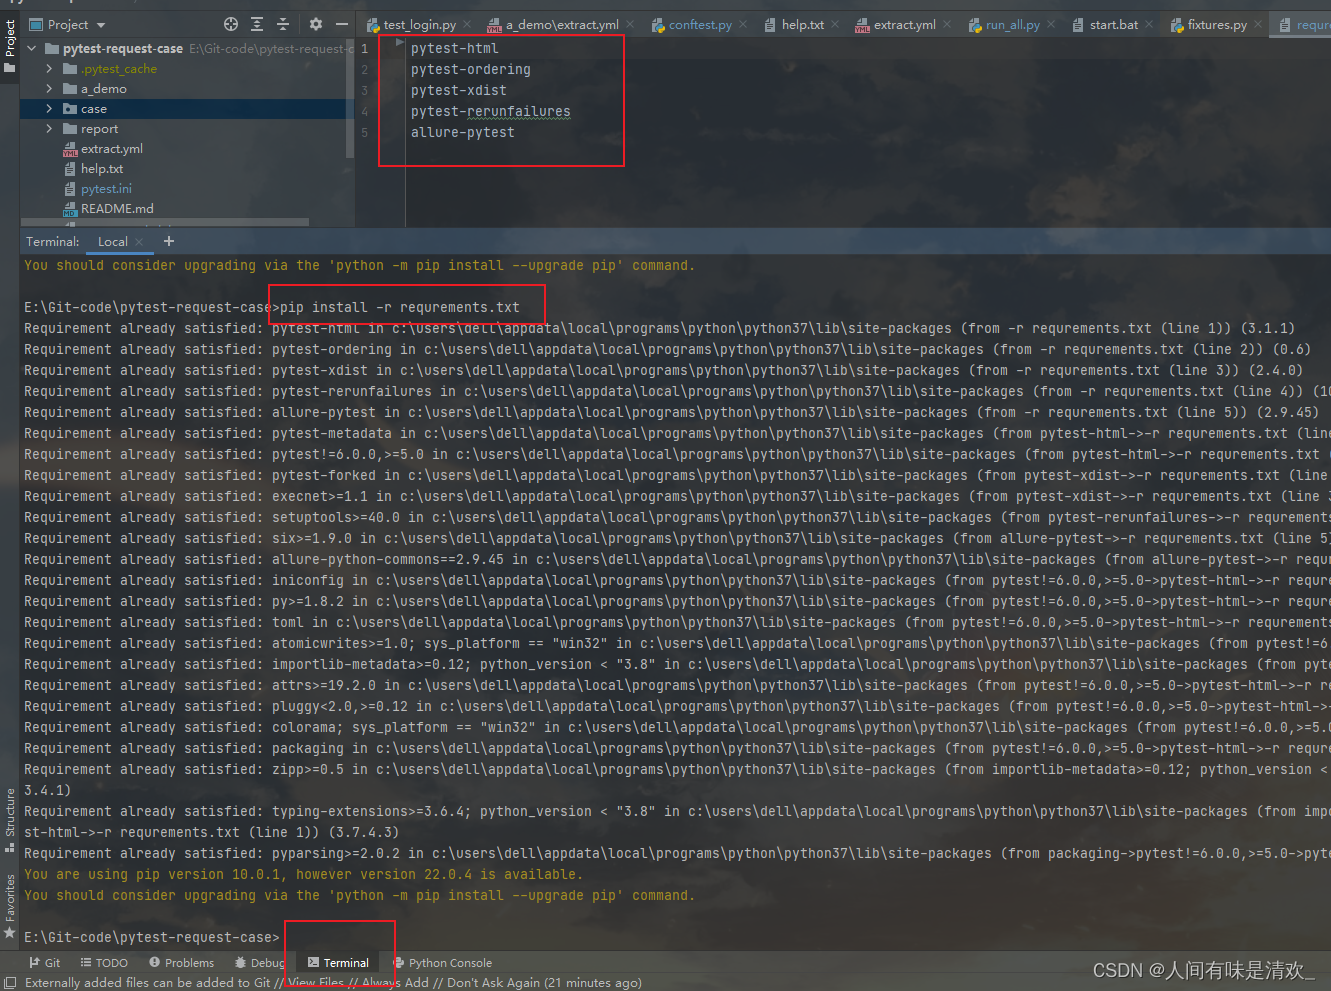1331x991 pixels.
Task: Click line 4 'pytest-rerunfailures' in editor
Action: coord(491,111)
